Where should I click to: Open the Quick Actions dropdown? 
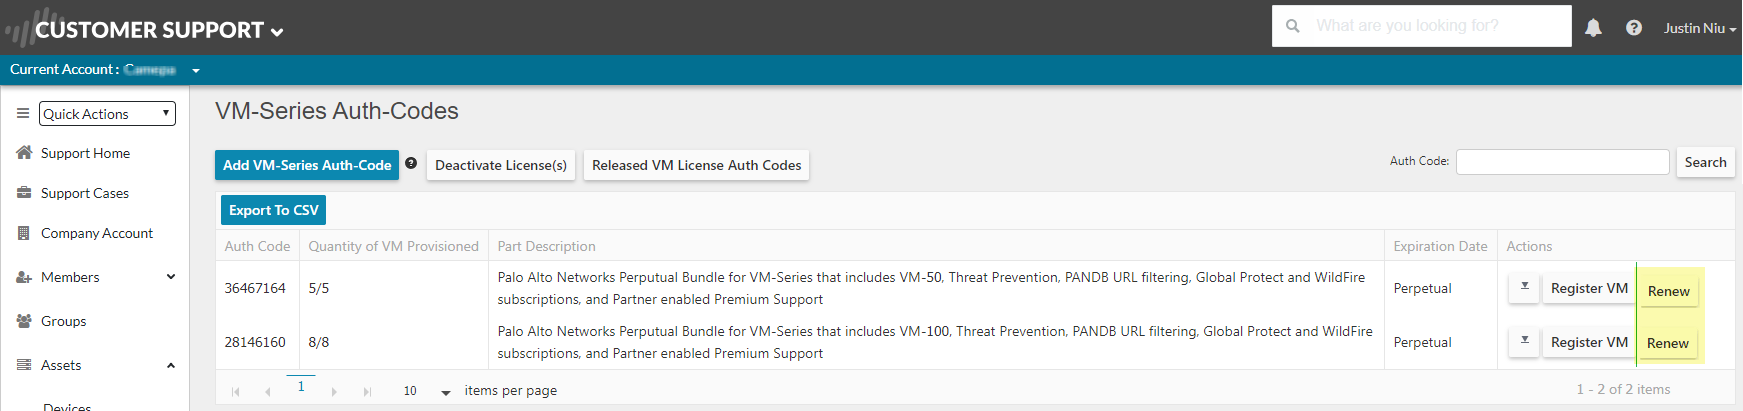tap(107, 114)
